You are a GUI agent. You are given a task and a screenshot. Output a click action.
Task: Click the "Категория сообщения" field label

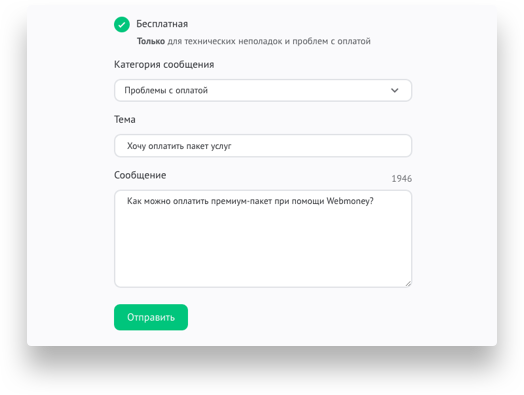(164, 64)
